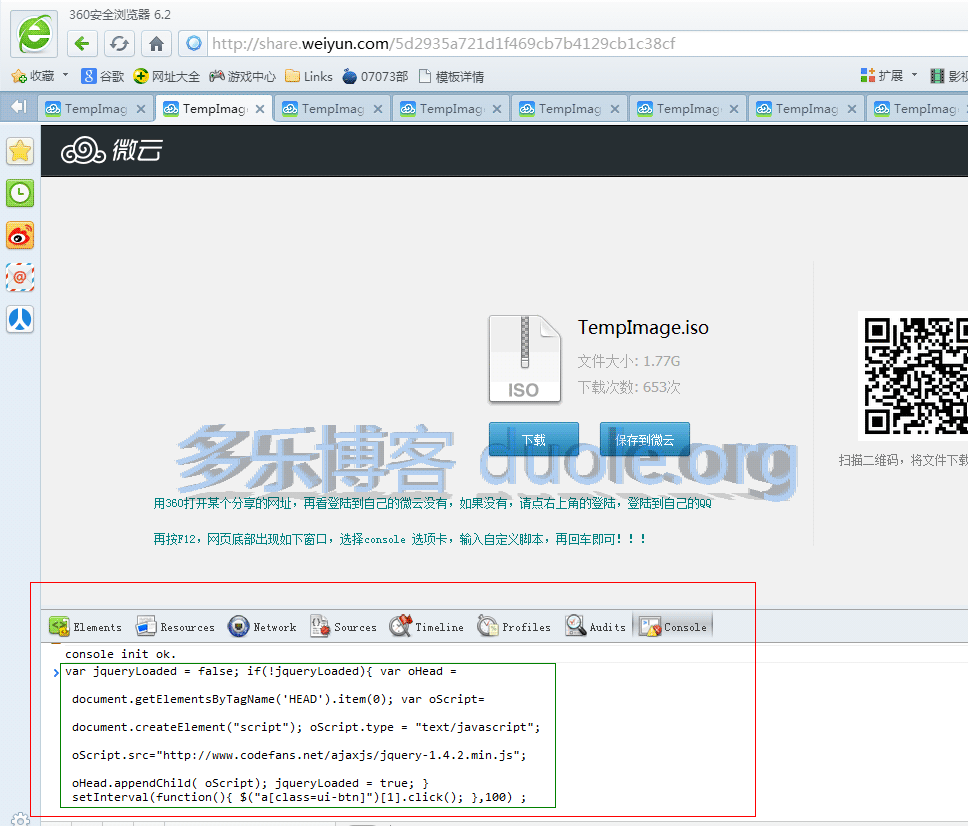Collapse the sidebar with the arrow icon
Screen dimensions: 968x826
pos(19,107)
